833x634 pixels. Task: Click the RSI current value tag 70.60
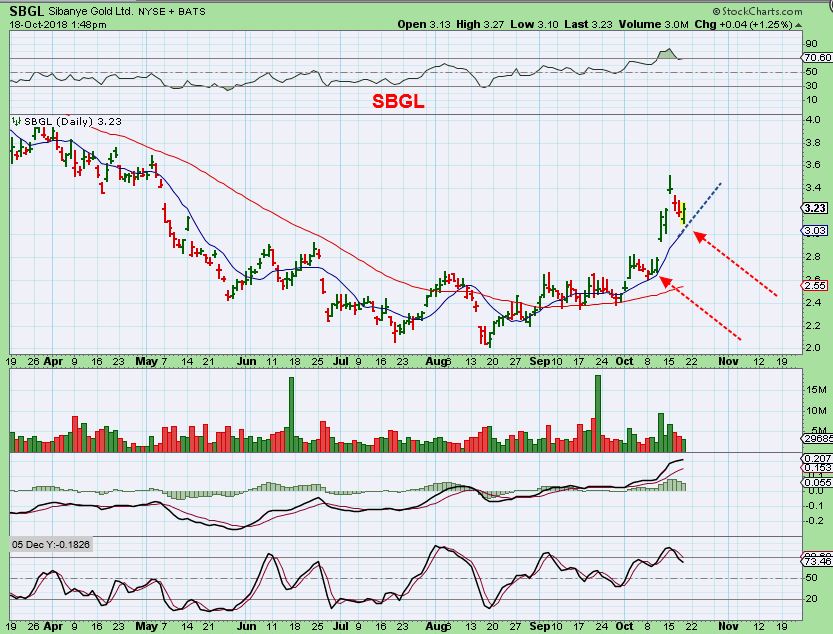pyautogui.click(x=817, y=57)
